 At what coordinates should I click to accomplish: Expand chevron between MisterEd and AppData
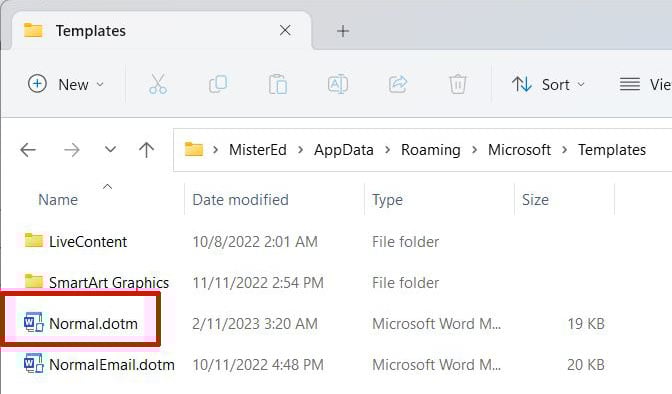point(300,150)
